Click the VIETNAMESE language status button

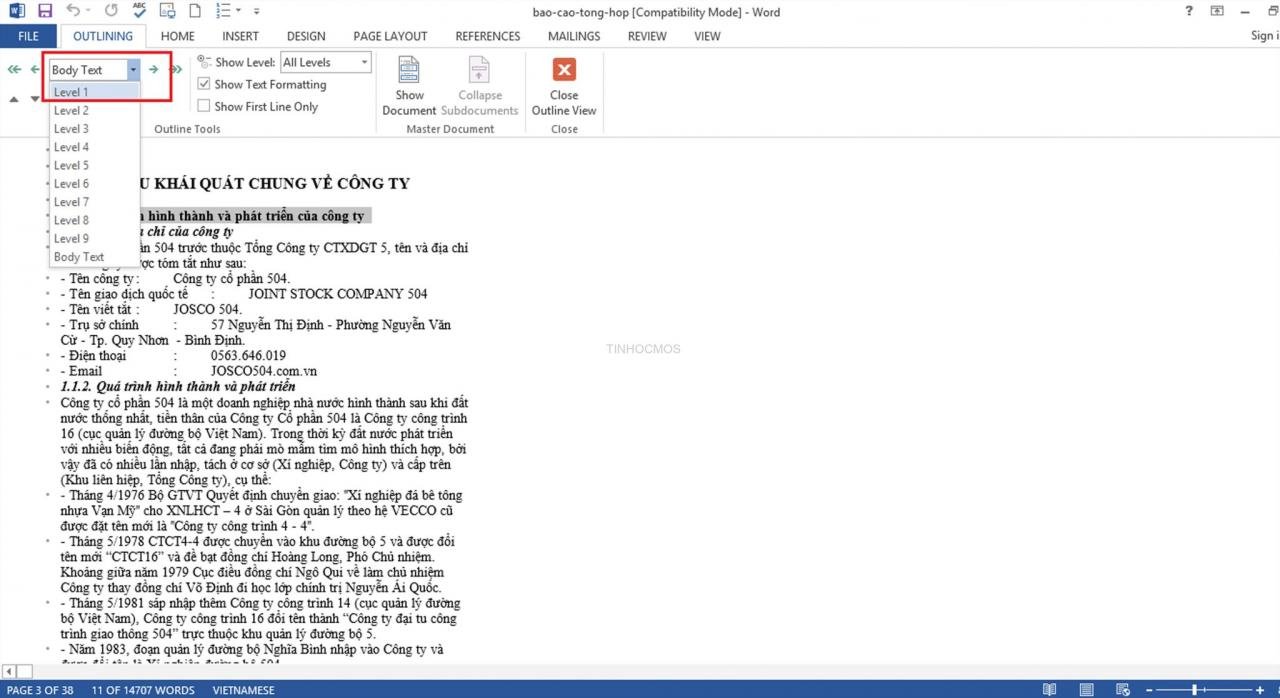(243, 690)
